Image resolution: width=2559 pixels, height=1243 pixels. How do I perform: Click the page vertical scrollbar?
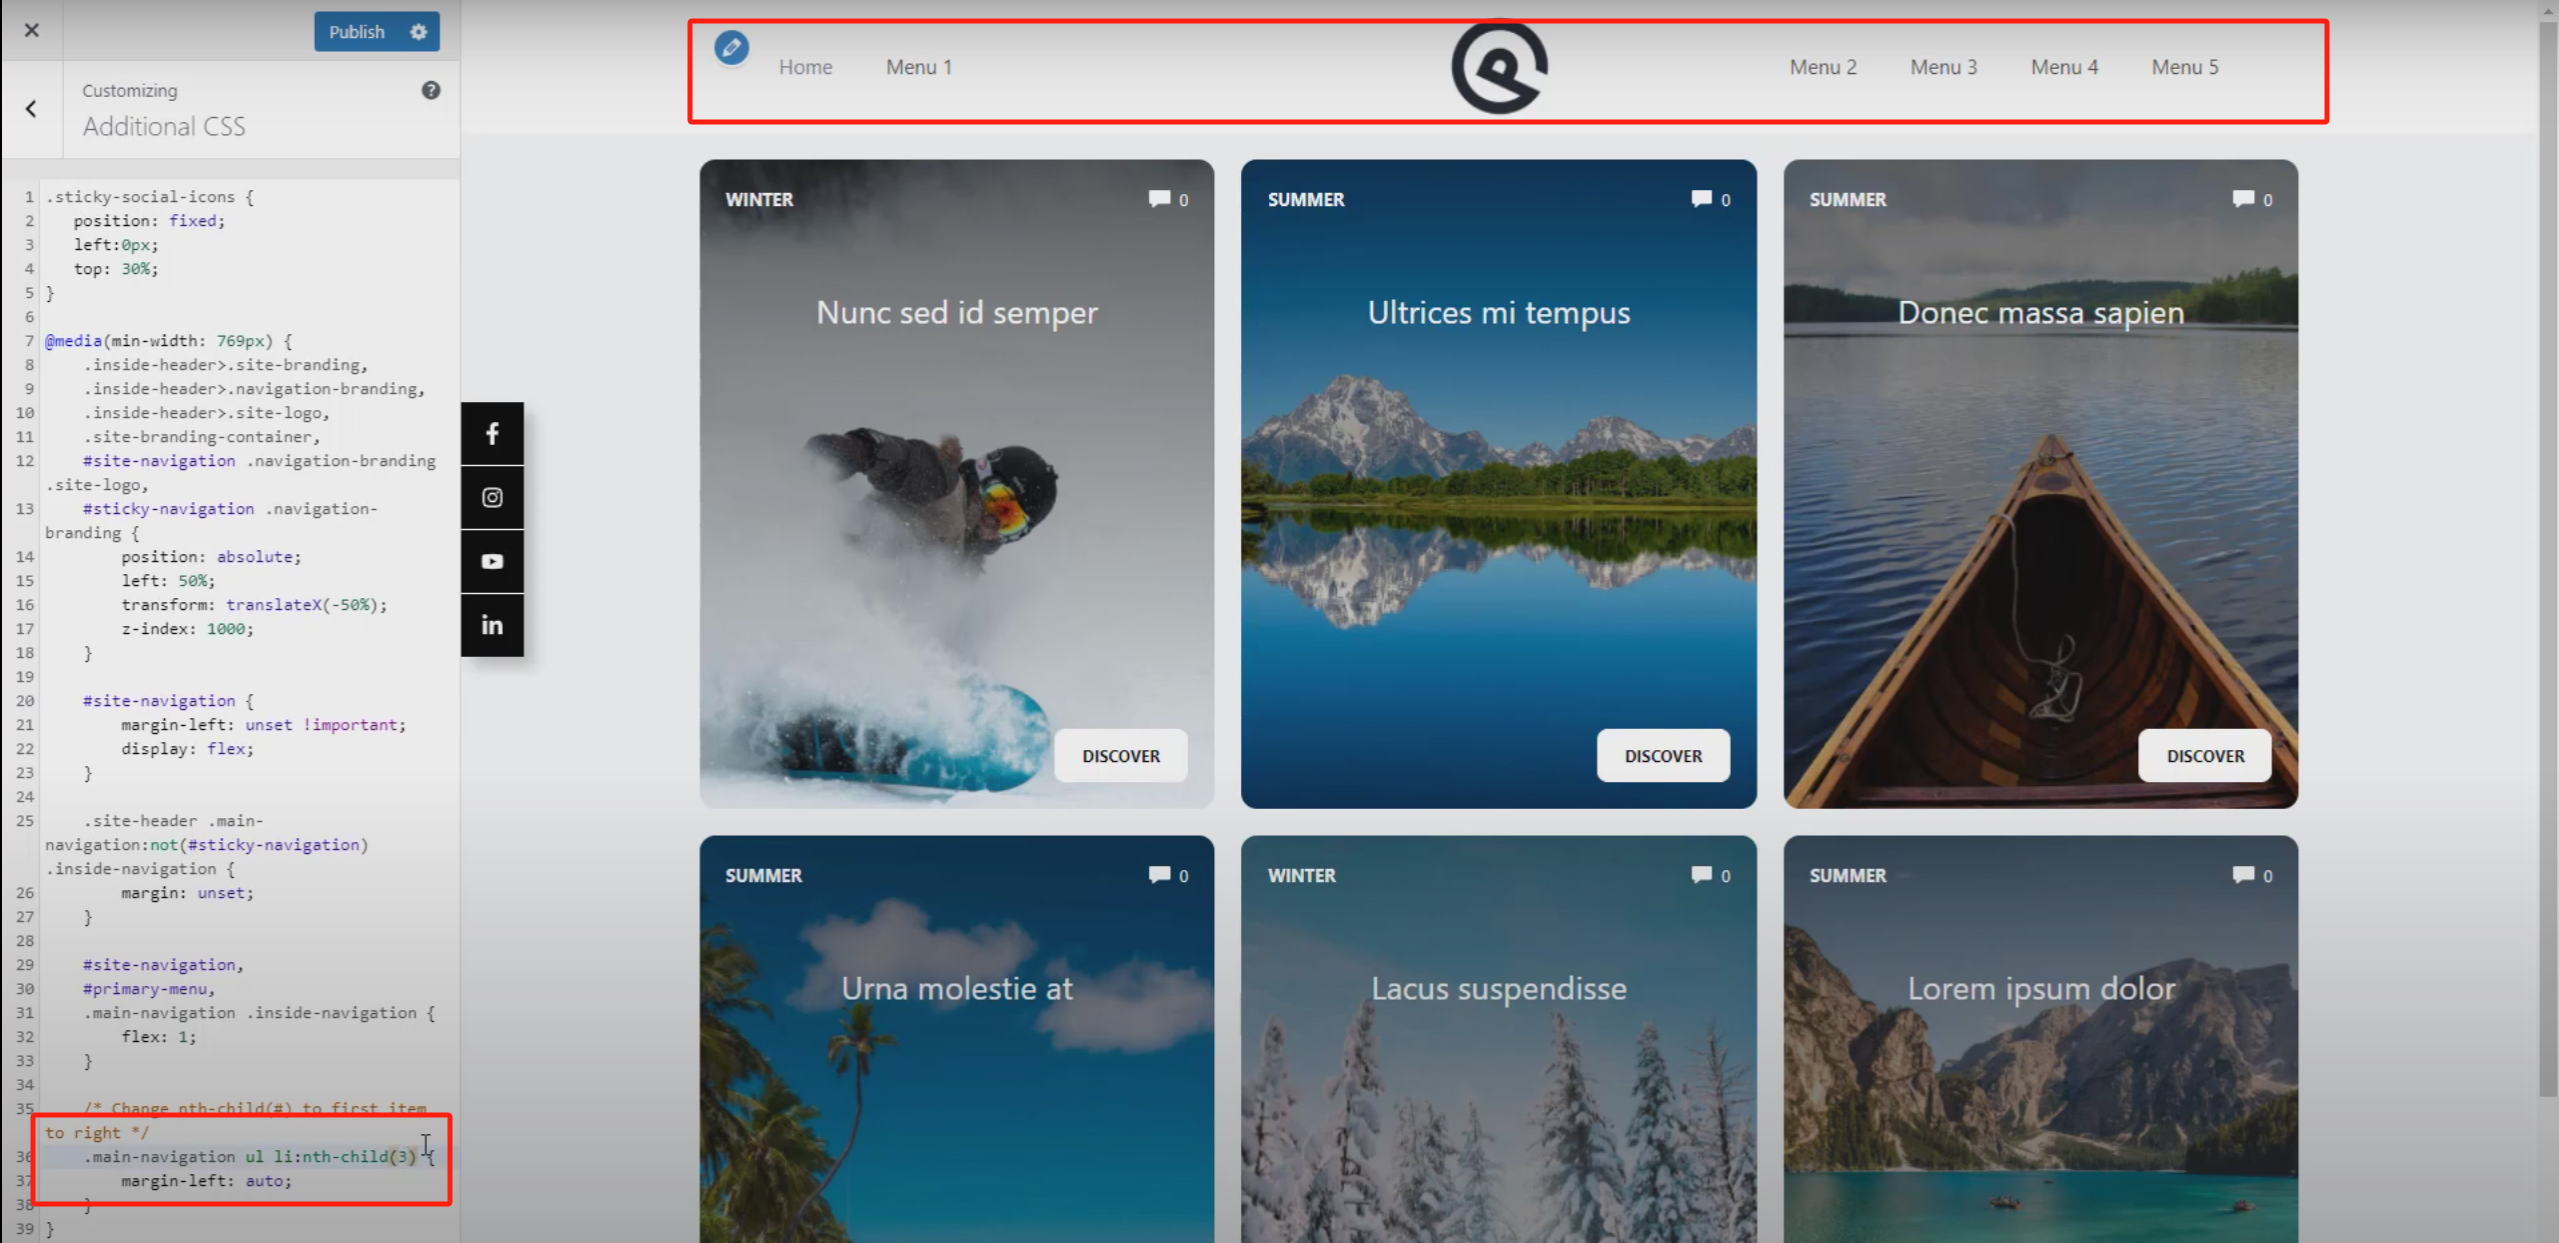[2547, 560]
